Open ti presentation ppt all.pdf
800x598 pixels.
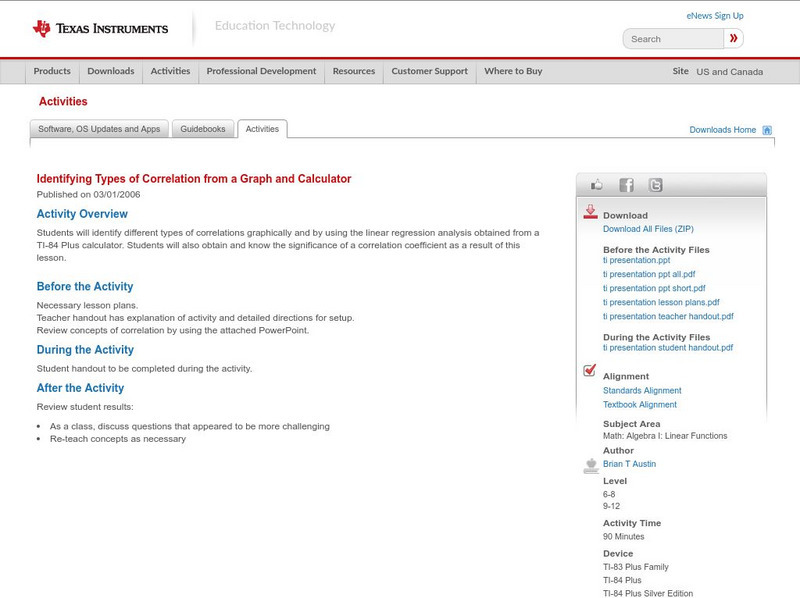click(x=649, y=275)
